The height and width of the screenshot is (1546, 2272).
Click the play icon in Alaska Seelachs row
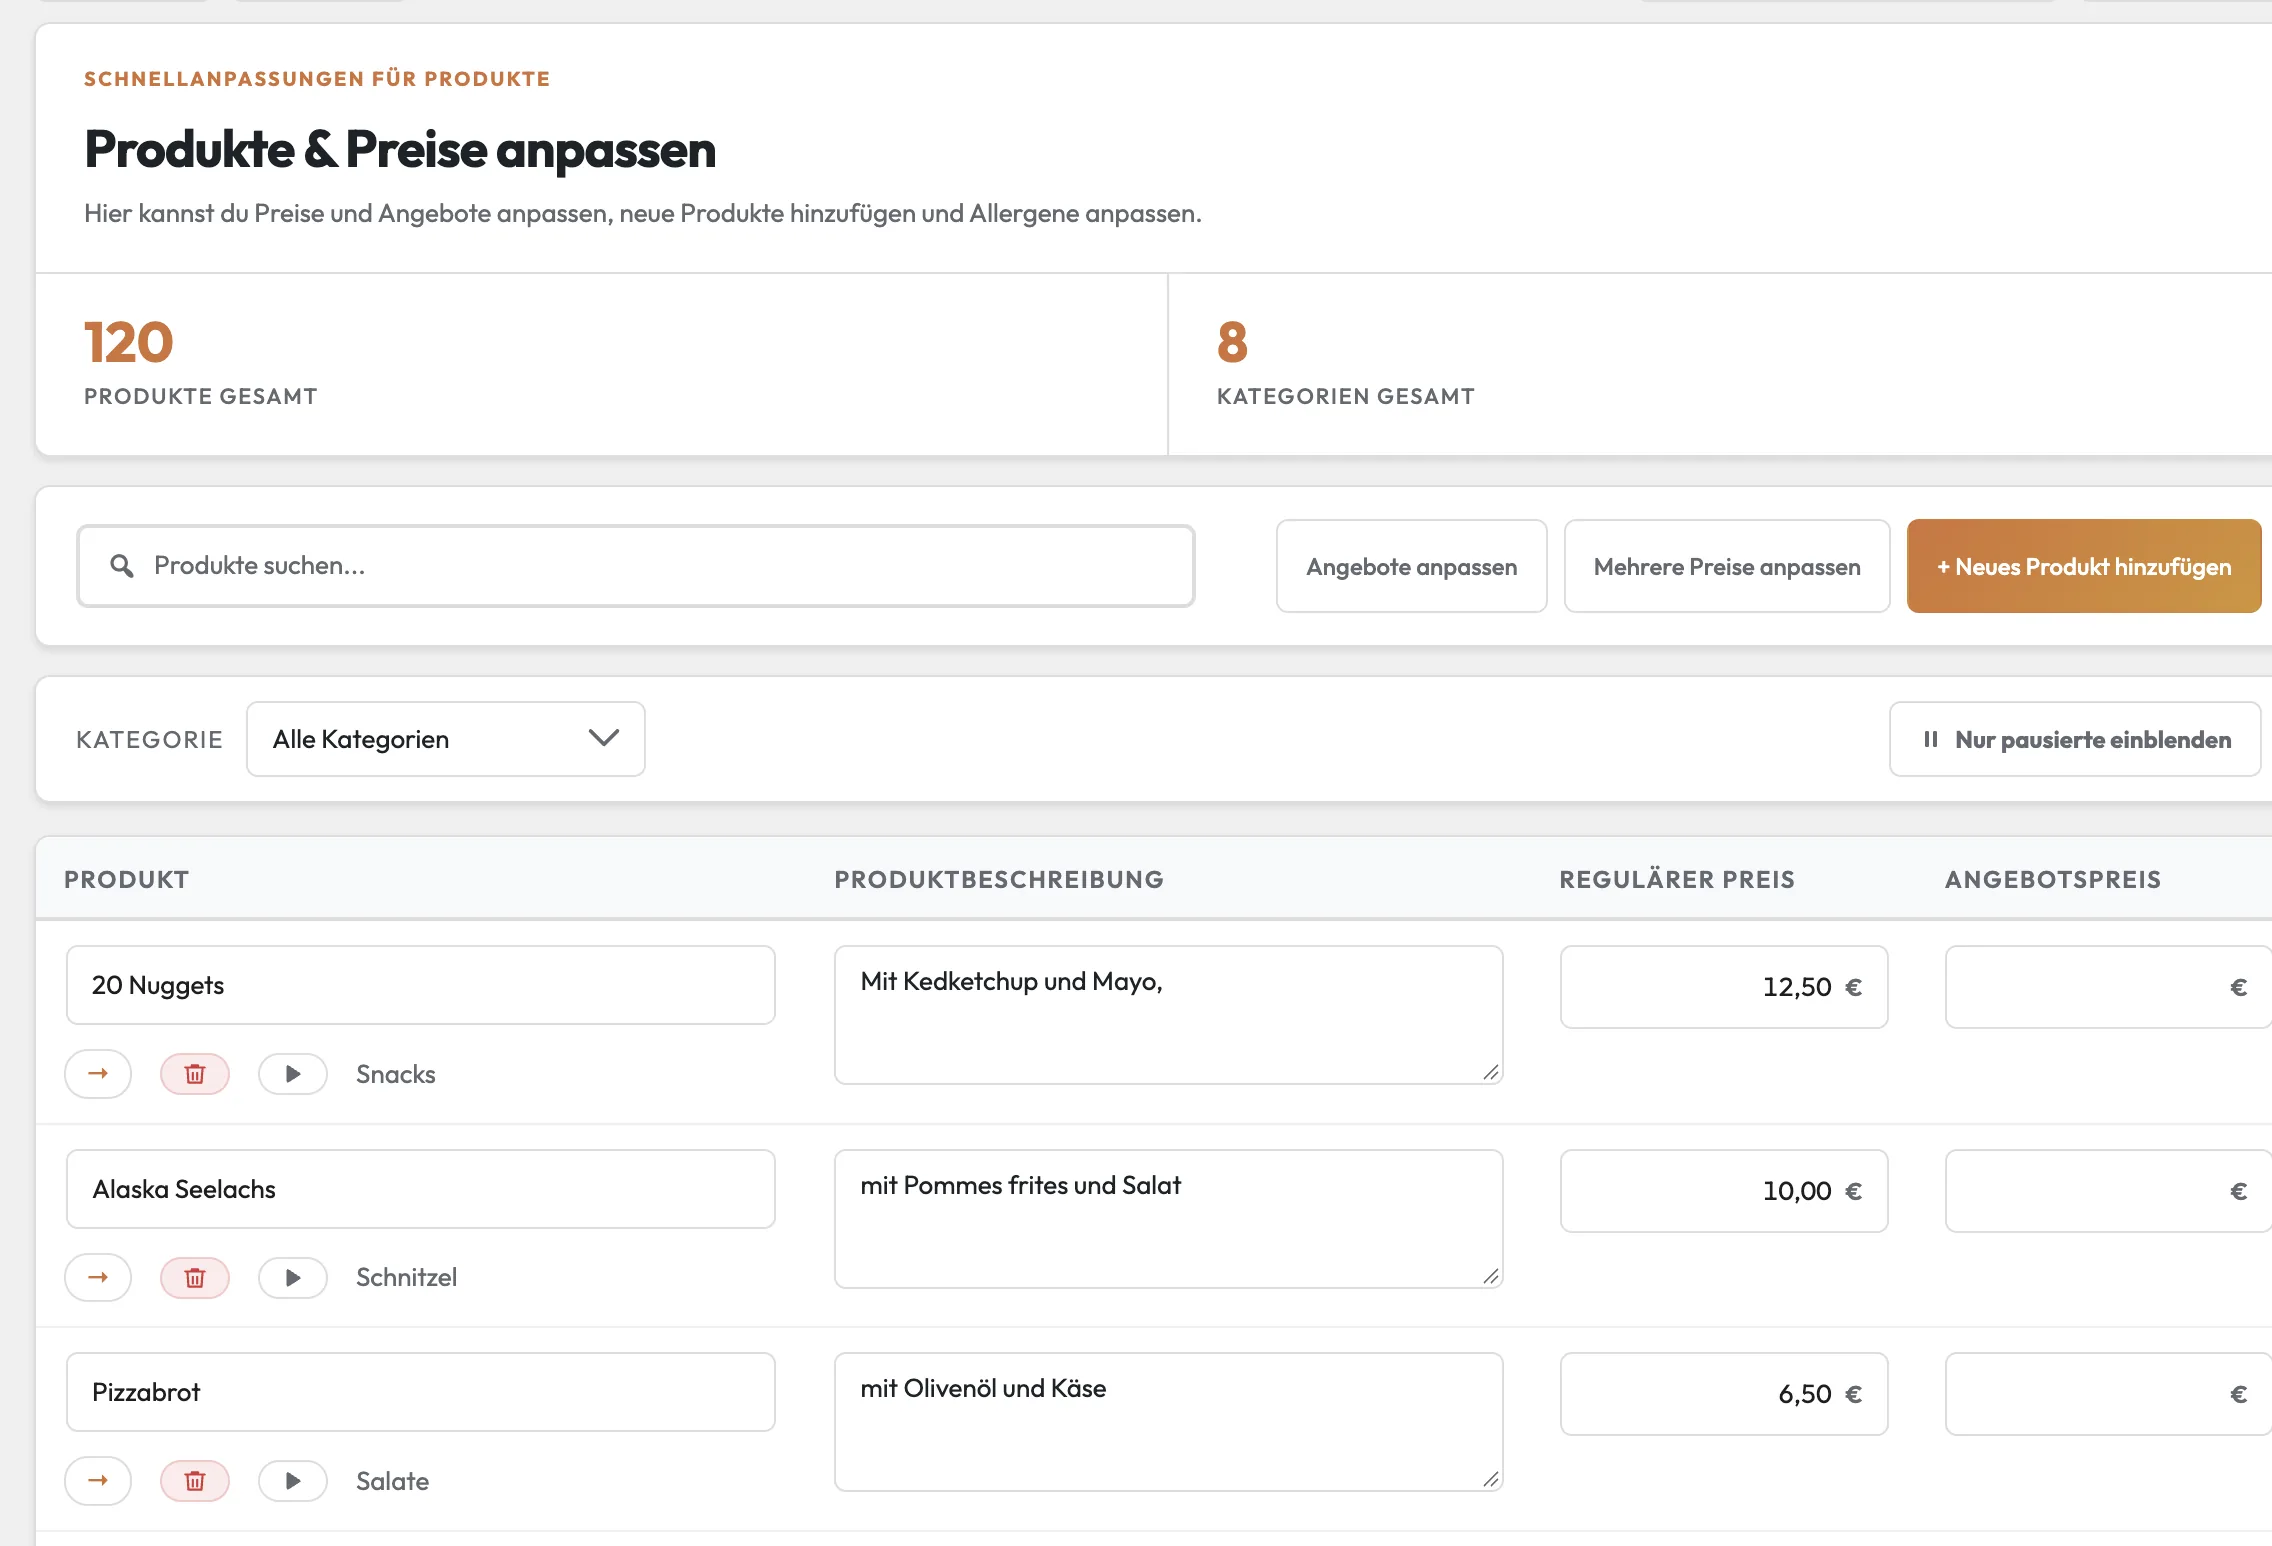pyautogui.click(x=293, y=1277)
